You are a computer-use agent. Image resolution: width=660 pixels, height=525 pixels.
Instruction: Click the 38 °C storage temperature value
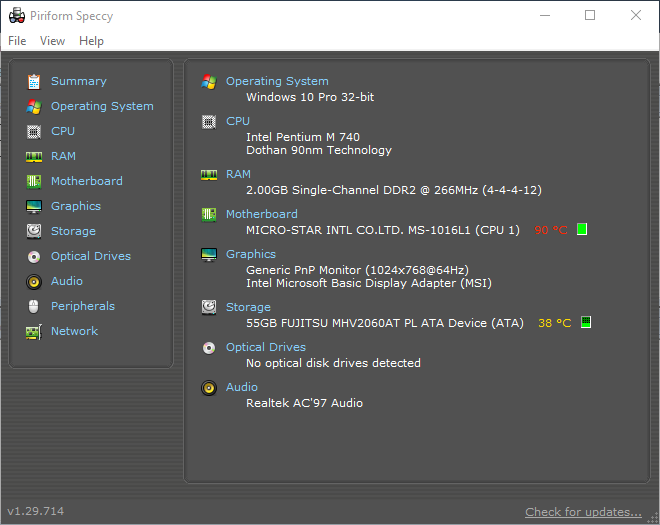(x=555, y=323)
